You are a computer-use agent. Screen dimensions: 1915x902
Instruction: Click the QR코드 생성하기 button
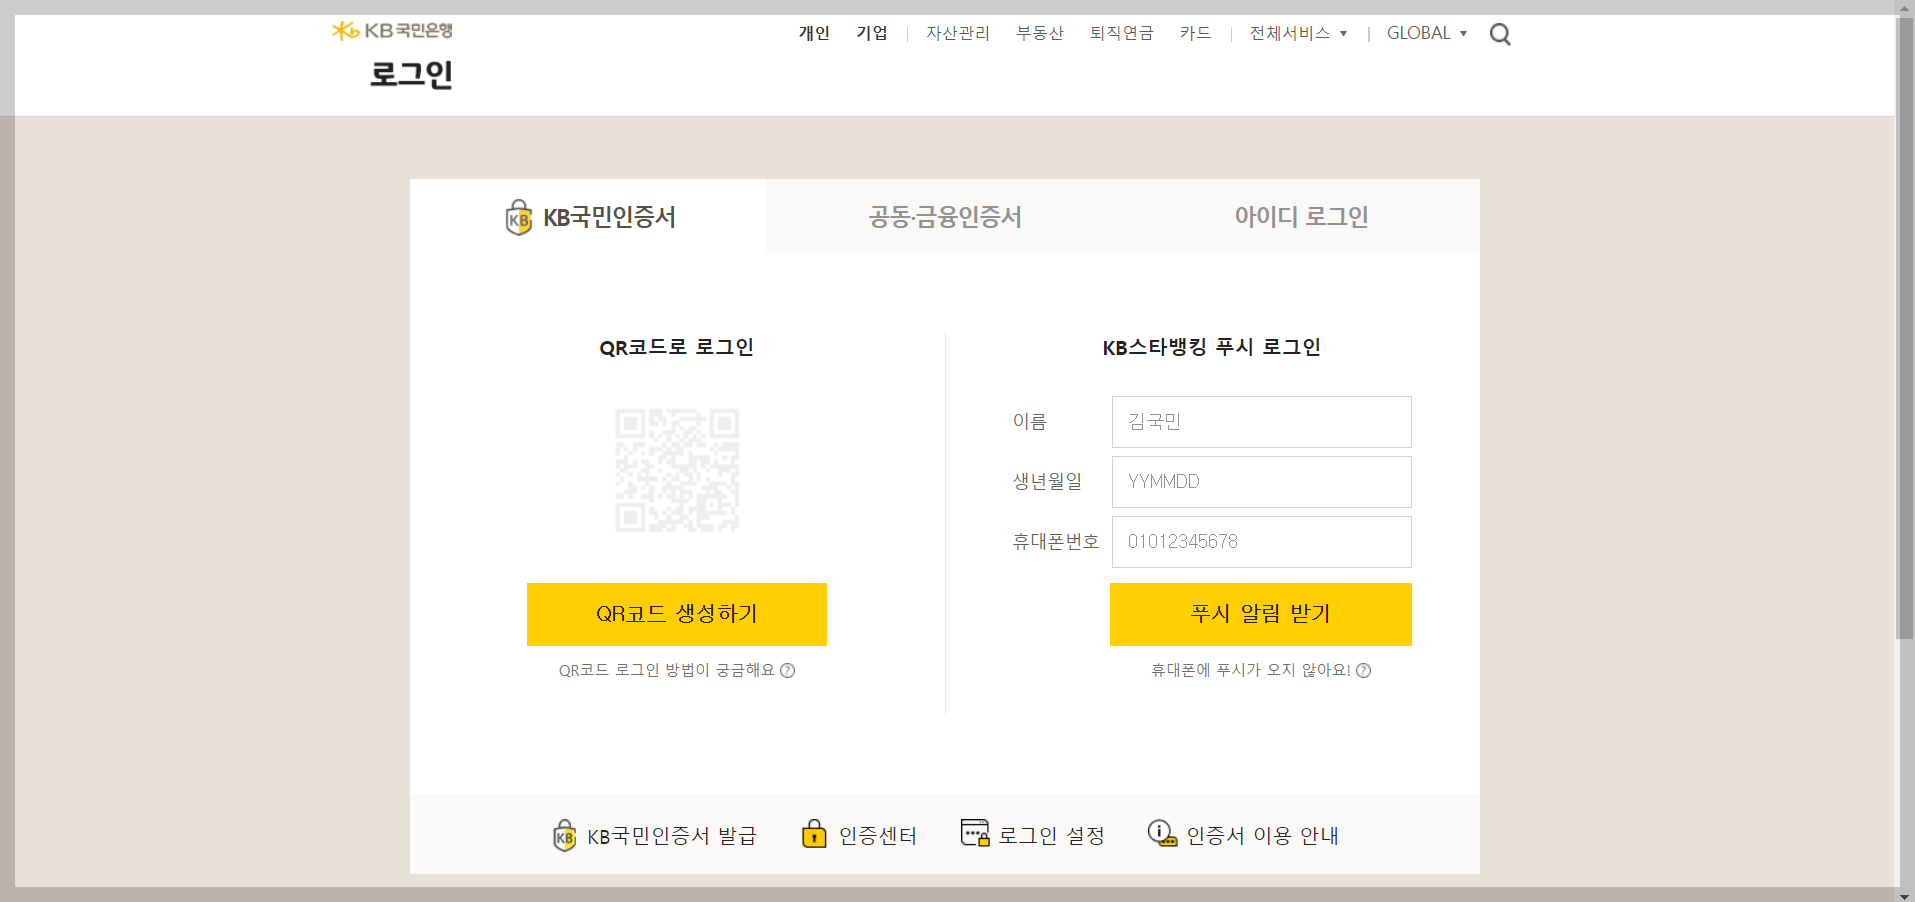677,614
